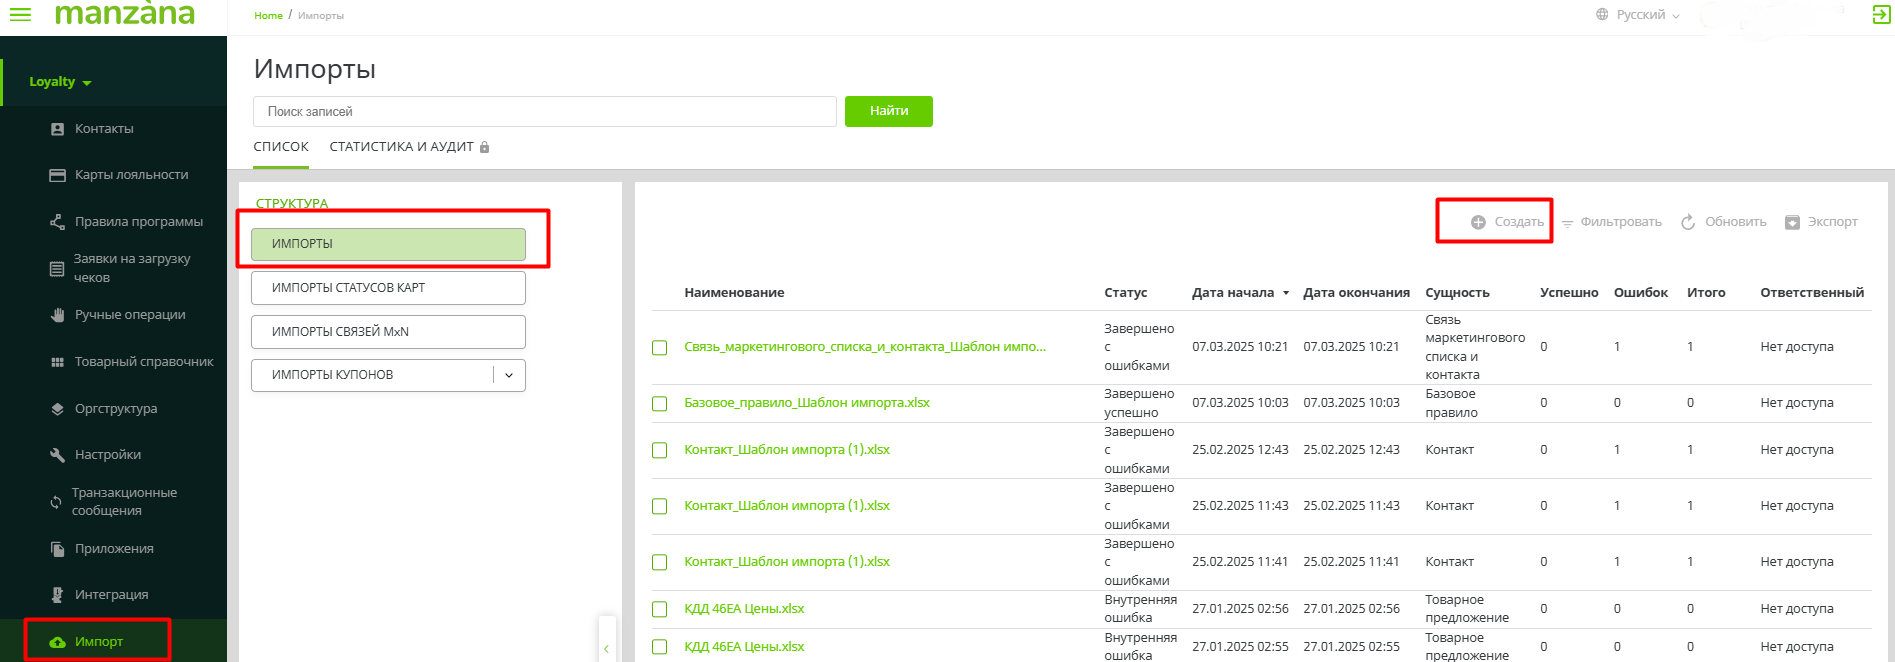Image resolution: width=1895 pixels, height=662 pixels.
Task: Click the plus icon to create import
Action: [x=1478, y=222]
